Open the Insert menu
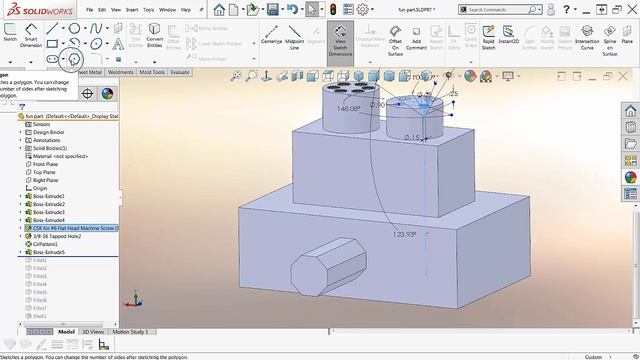640x360 pixels. tap(132, 10)
